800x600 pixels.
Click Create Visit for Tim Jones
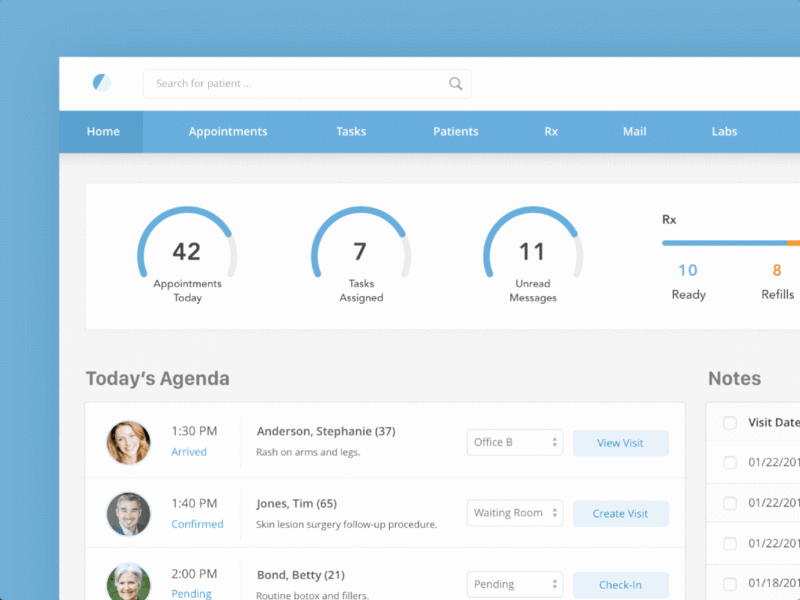(x=620, y=513)
